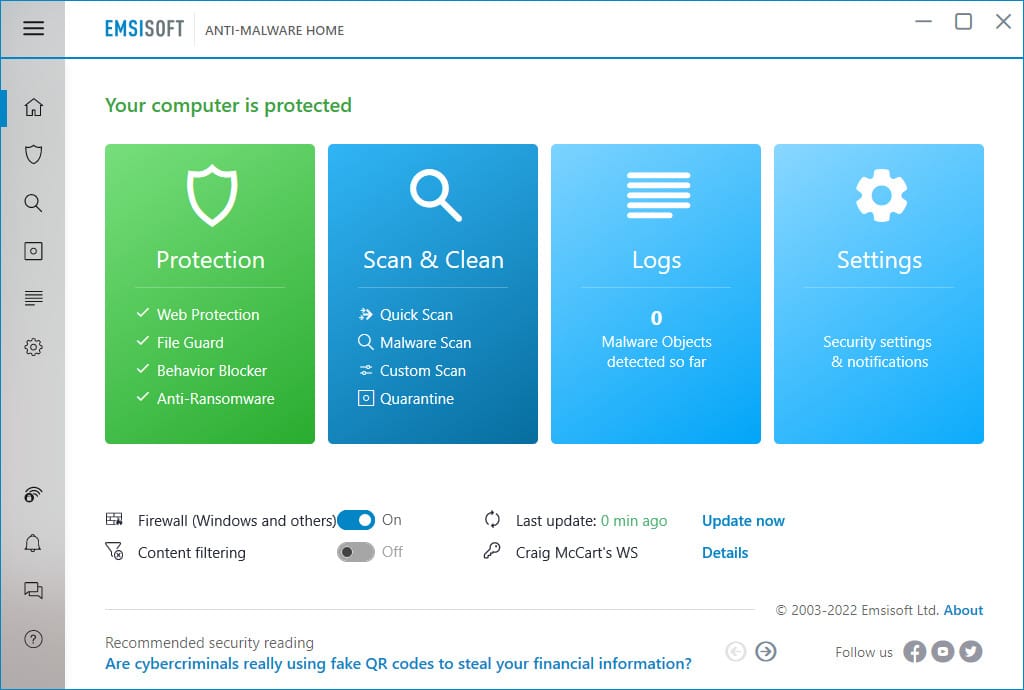The height and width of the screenshot is (690, 1024).
Task: Open Emsisoft Twitter profile
Action: (x=971, y=651)
